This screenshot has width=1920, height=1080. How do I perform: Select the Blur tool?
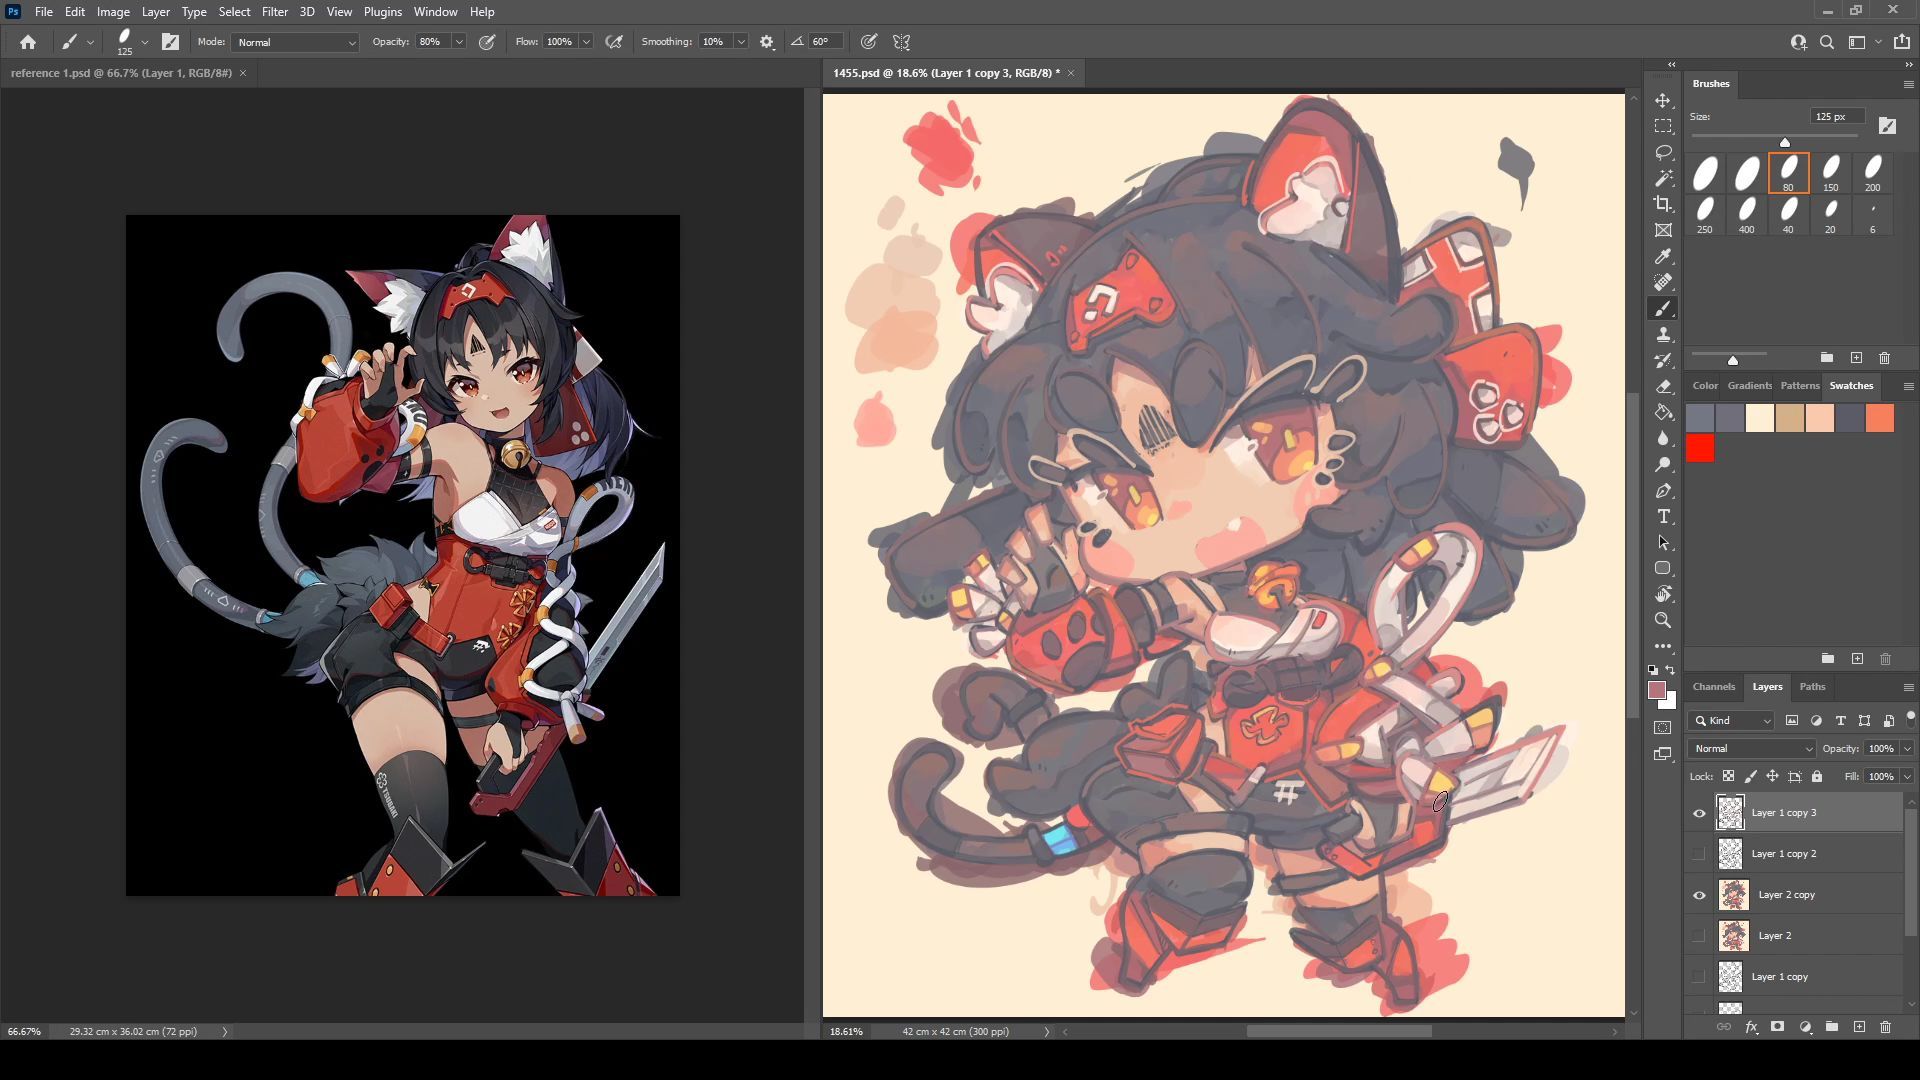click(1663, 439)
